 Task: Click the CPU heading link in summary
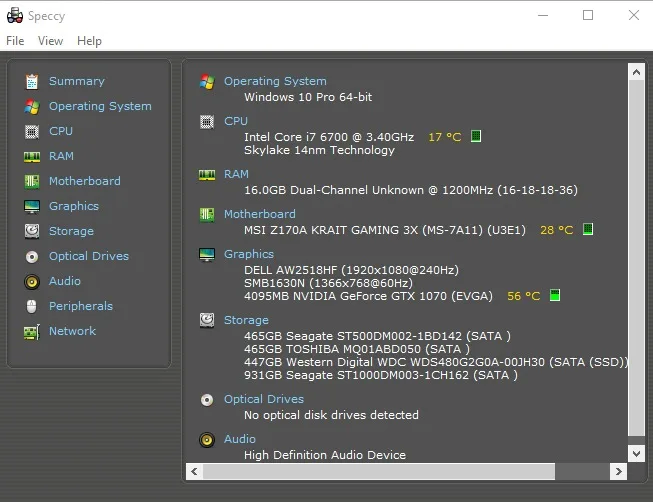click(236, 121)
